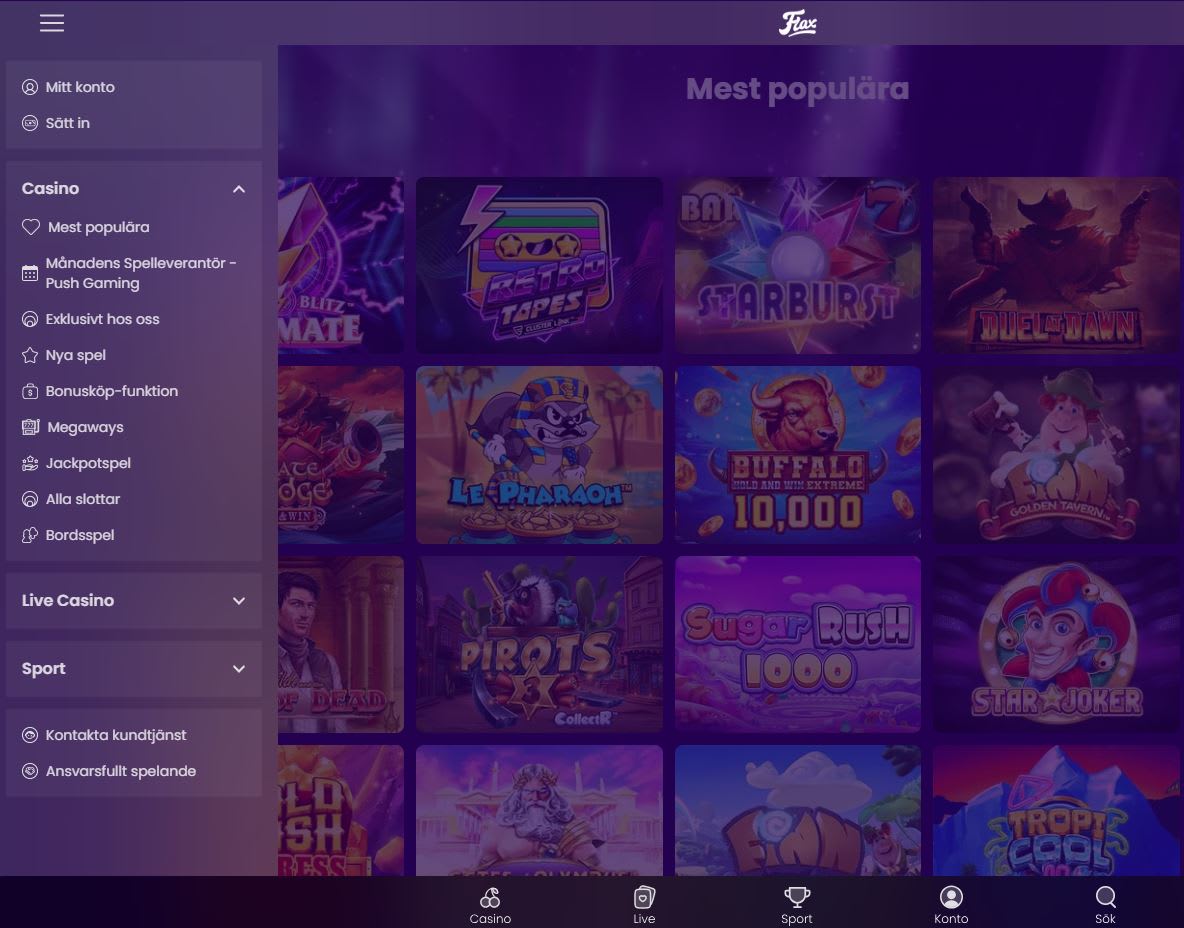Click the slot machine icon beside Megaways
The width and height of the screenshot is (1184, 928).
point(30,427)
